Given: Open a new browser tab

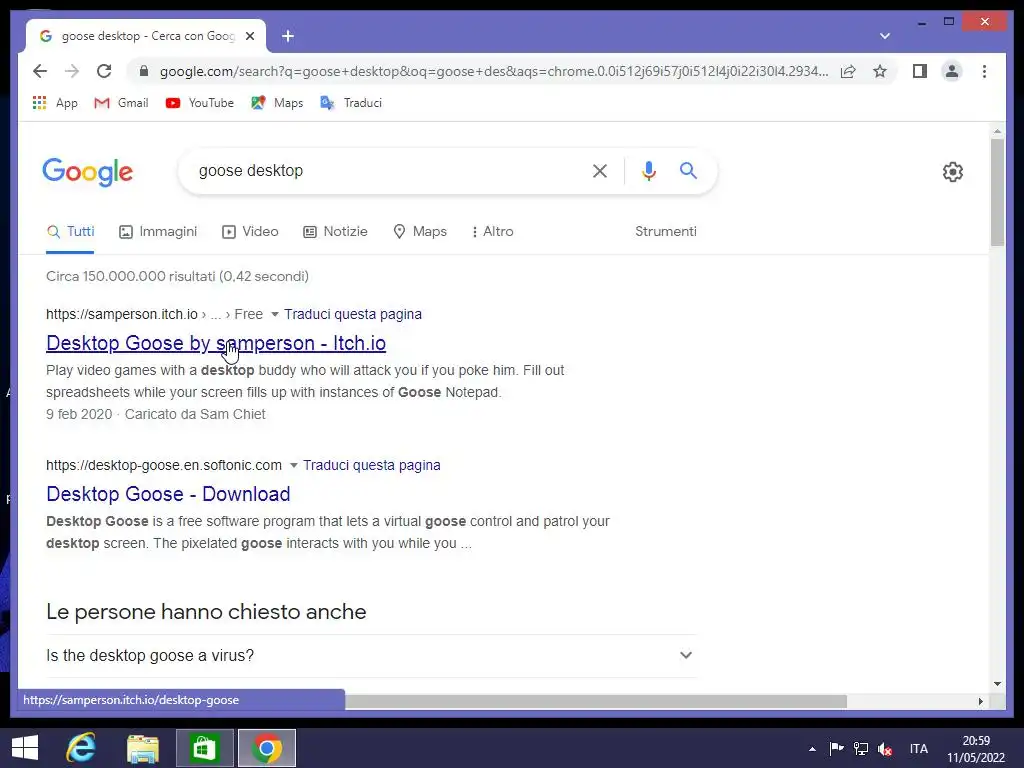Looking at the screenshot, I should click(x=288, y=36).
